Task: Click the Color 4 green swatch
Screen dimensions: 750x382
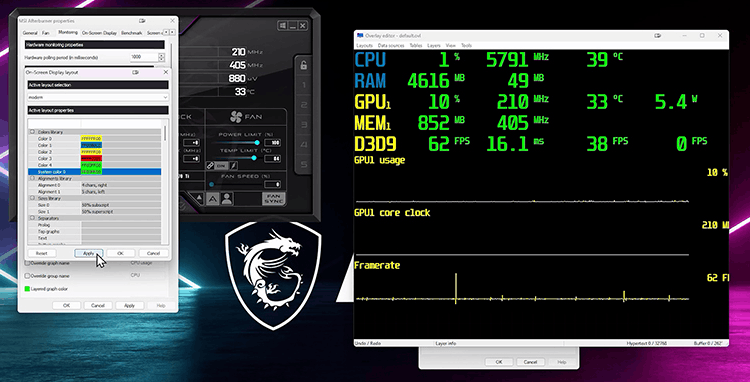Action: click(91, 165)
